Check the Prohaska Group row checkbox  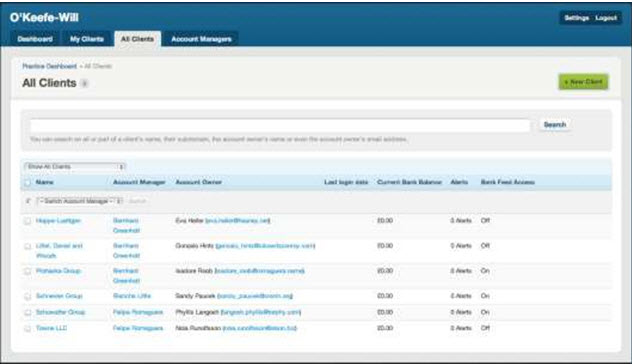tap(27, 271)
